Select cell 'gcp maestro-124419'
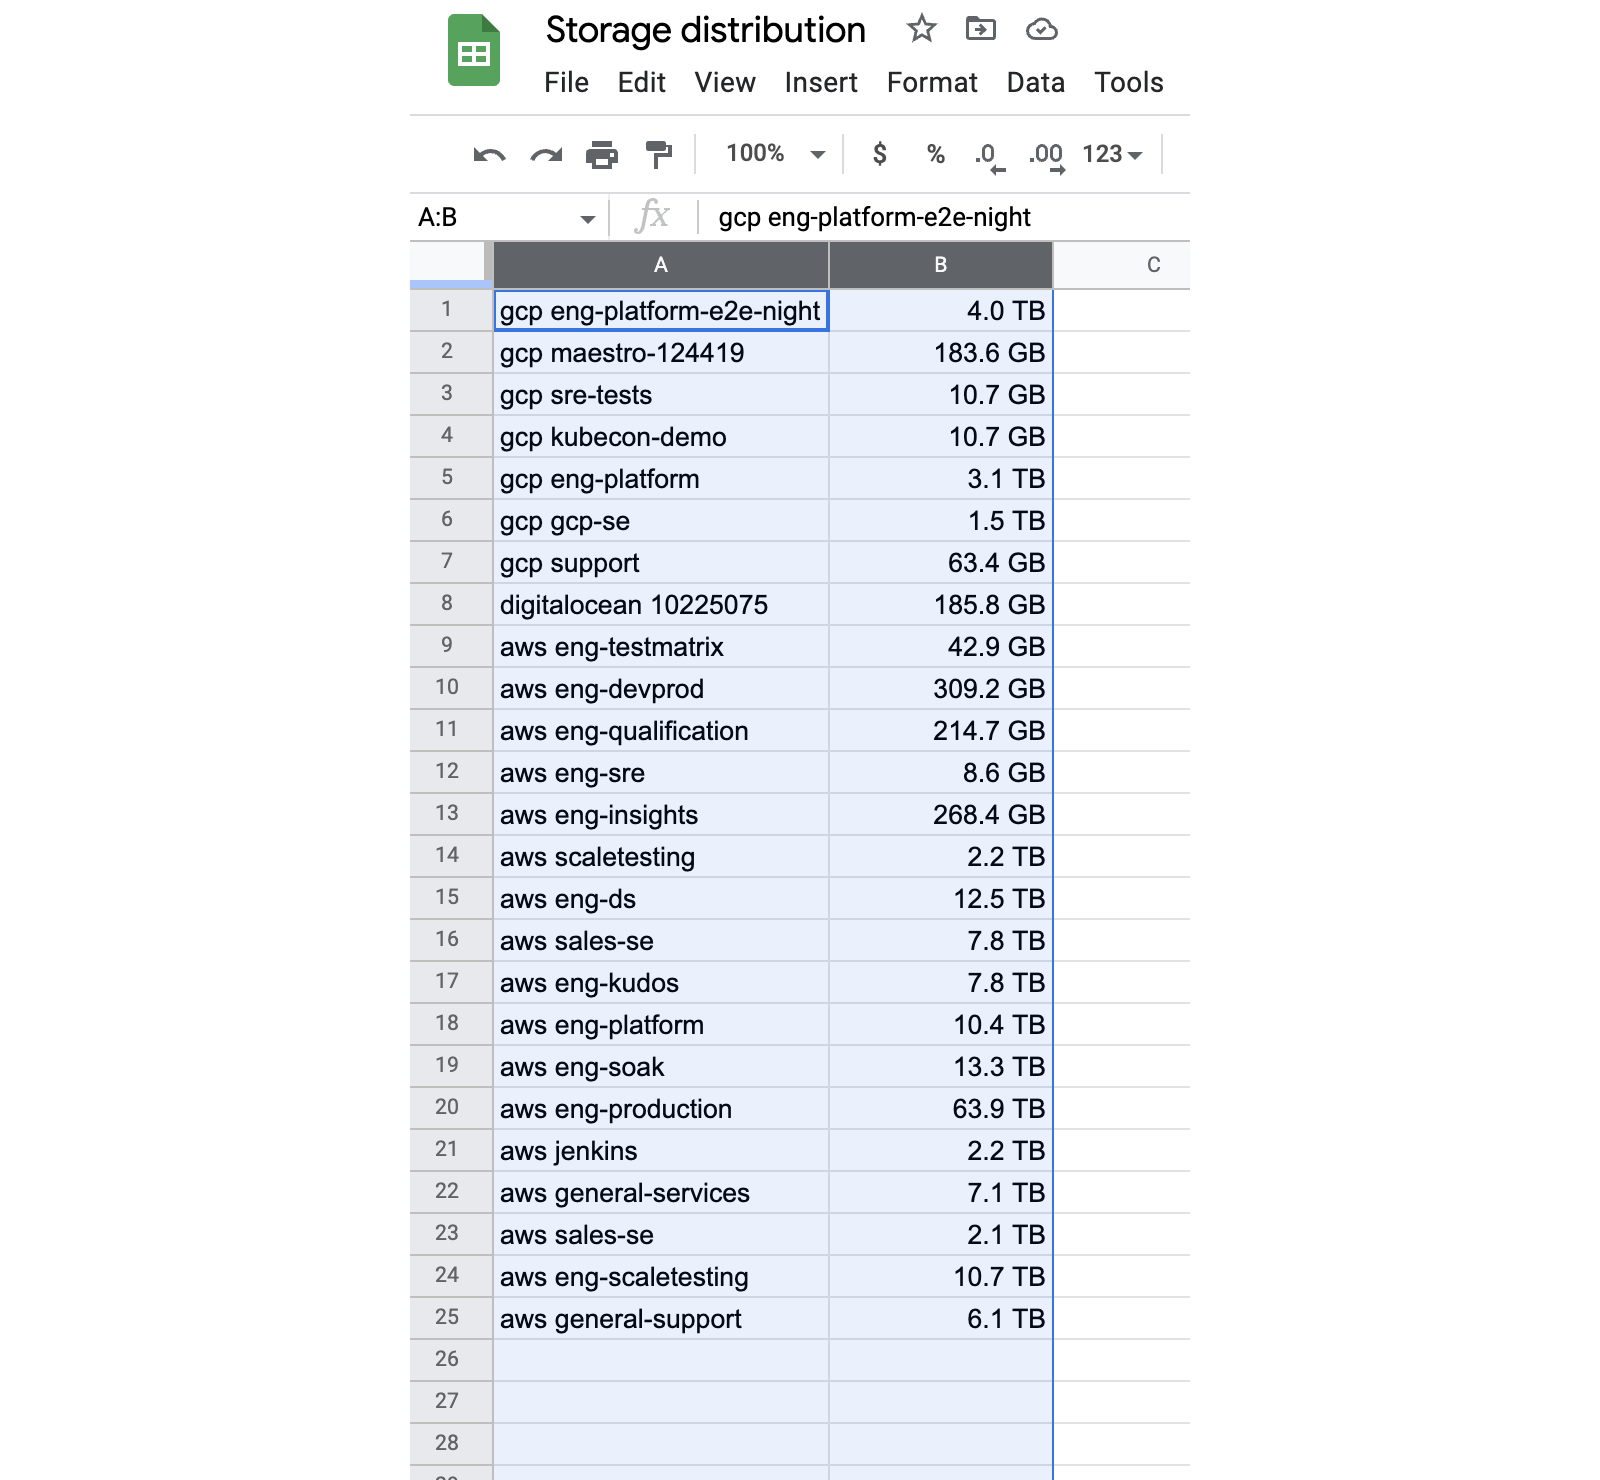 (x=661, y=352)
